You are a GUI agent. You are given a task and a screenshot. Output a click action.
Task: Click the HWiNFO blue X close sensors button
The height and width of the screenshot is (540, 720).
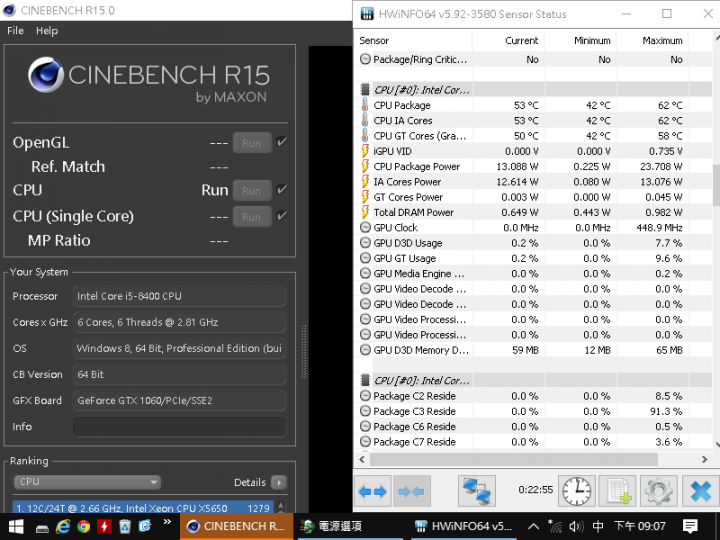tap(700, 491)
